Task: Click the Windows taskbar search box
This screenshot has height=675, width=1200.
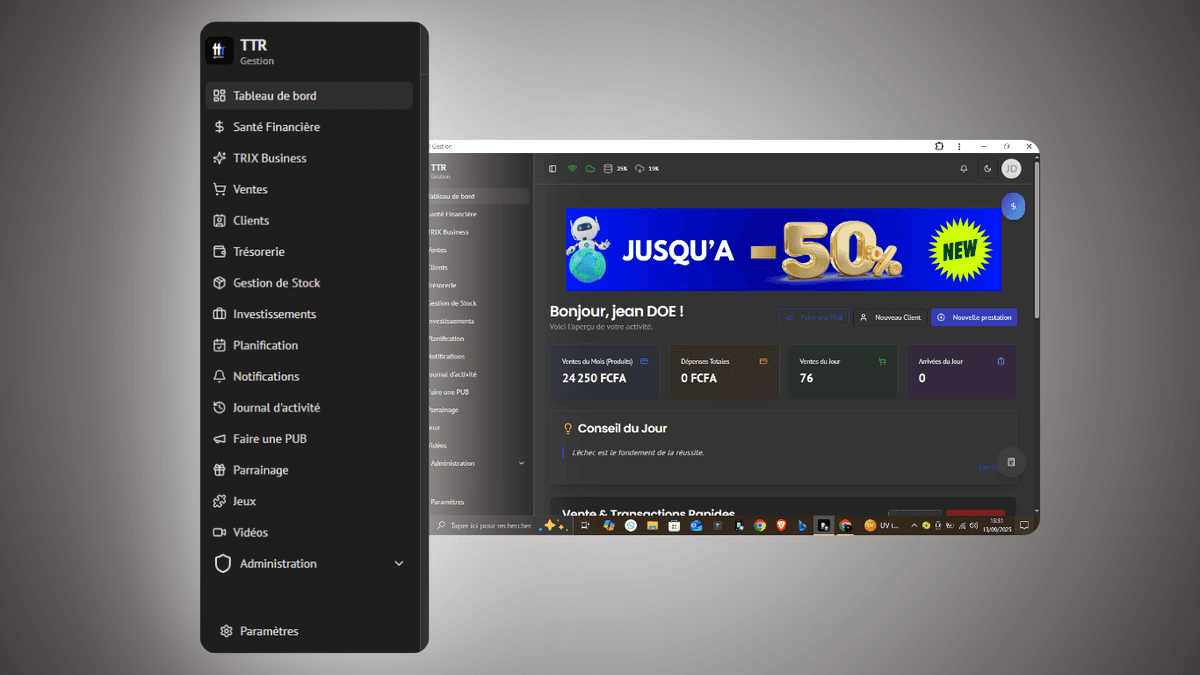Action: coord(484,525)
